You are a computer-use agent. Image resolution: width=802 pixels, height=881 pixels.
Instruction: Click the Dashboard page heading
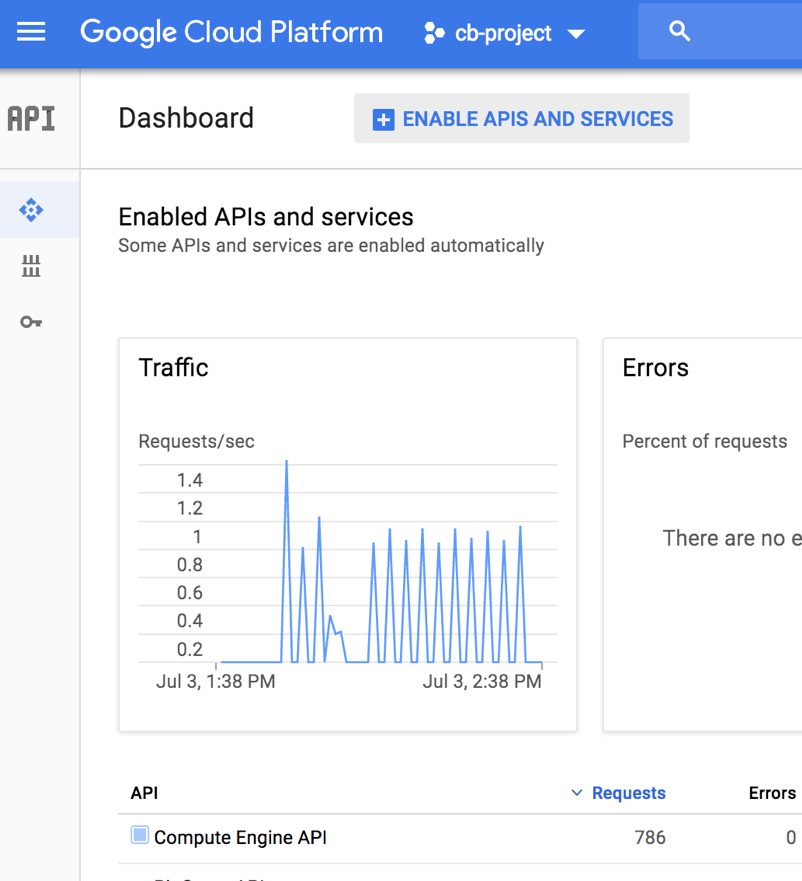tap(186, 118)
